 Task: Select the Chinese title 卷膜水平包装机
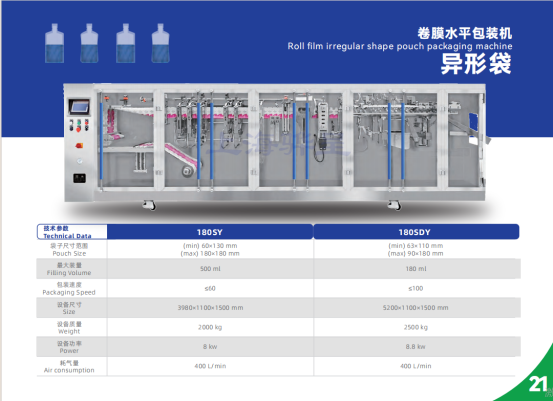click(x=464, y=34)
